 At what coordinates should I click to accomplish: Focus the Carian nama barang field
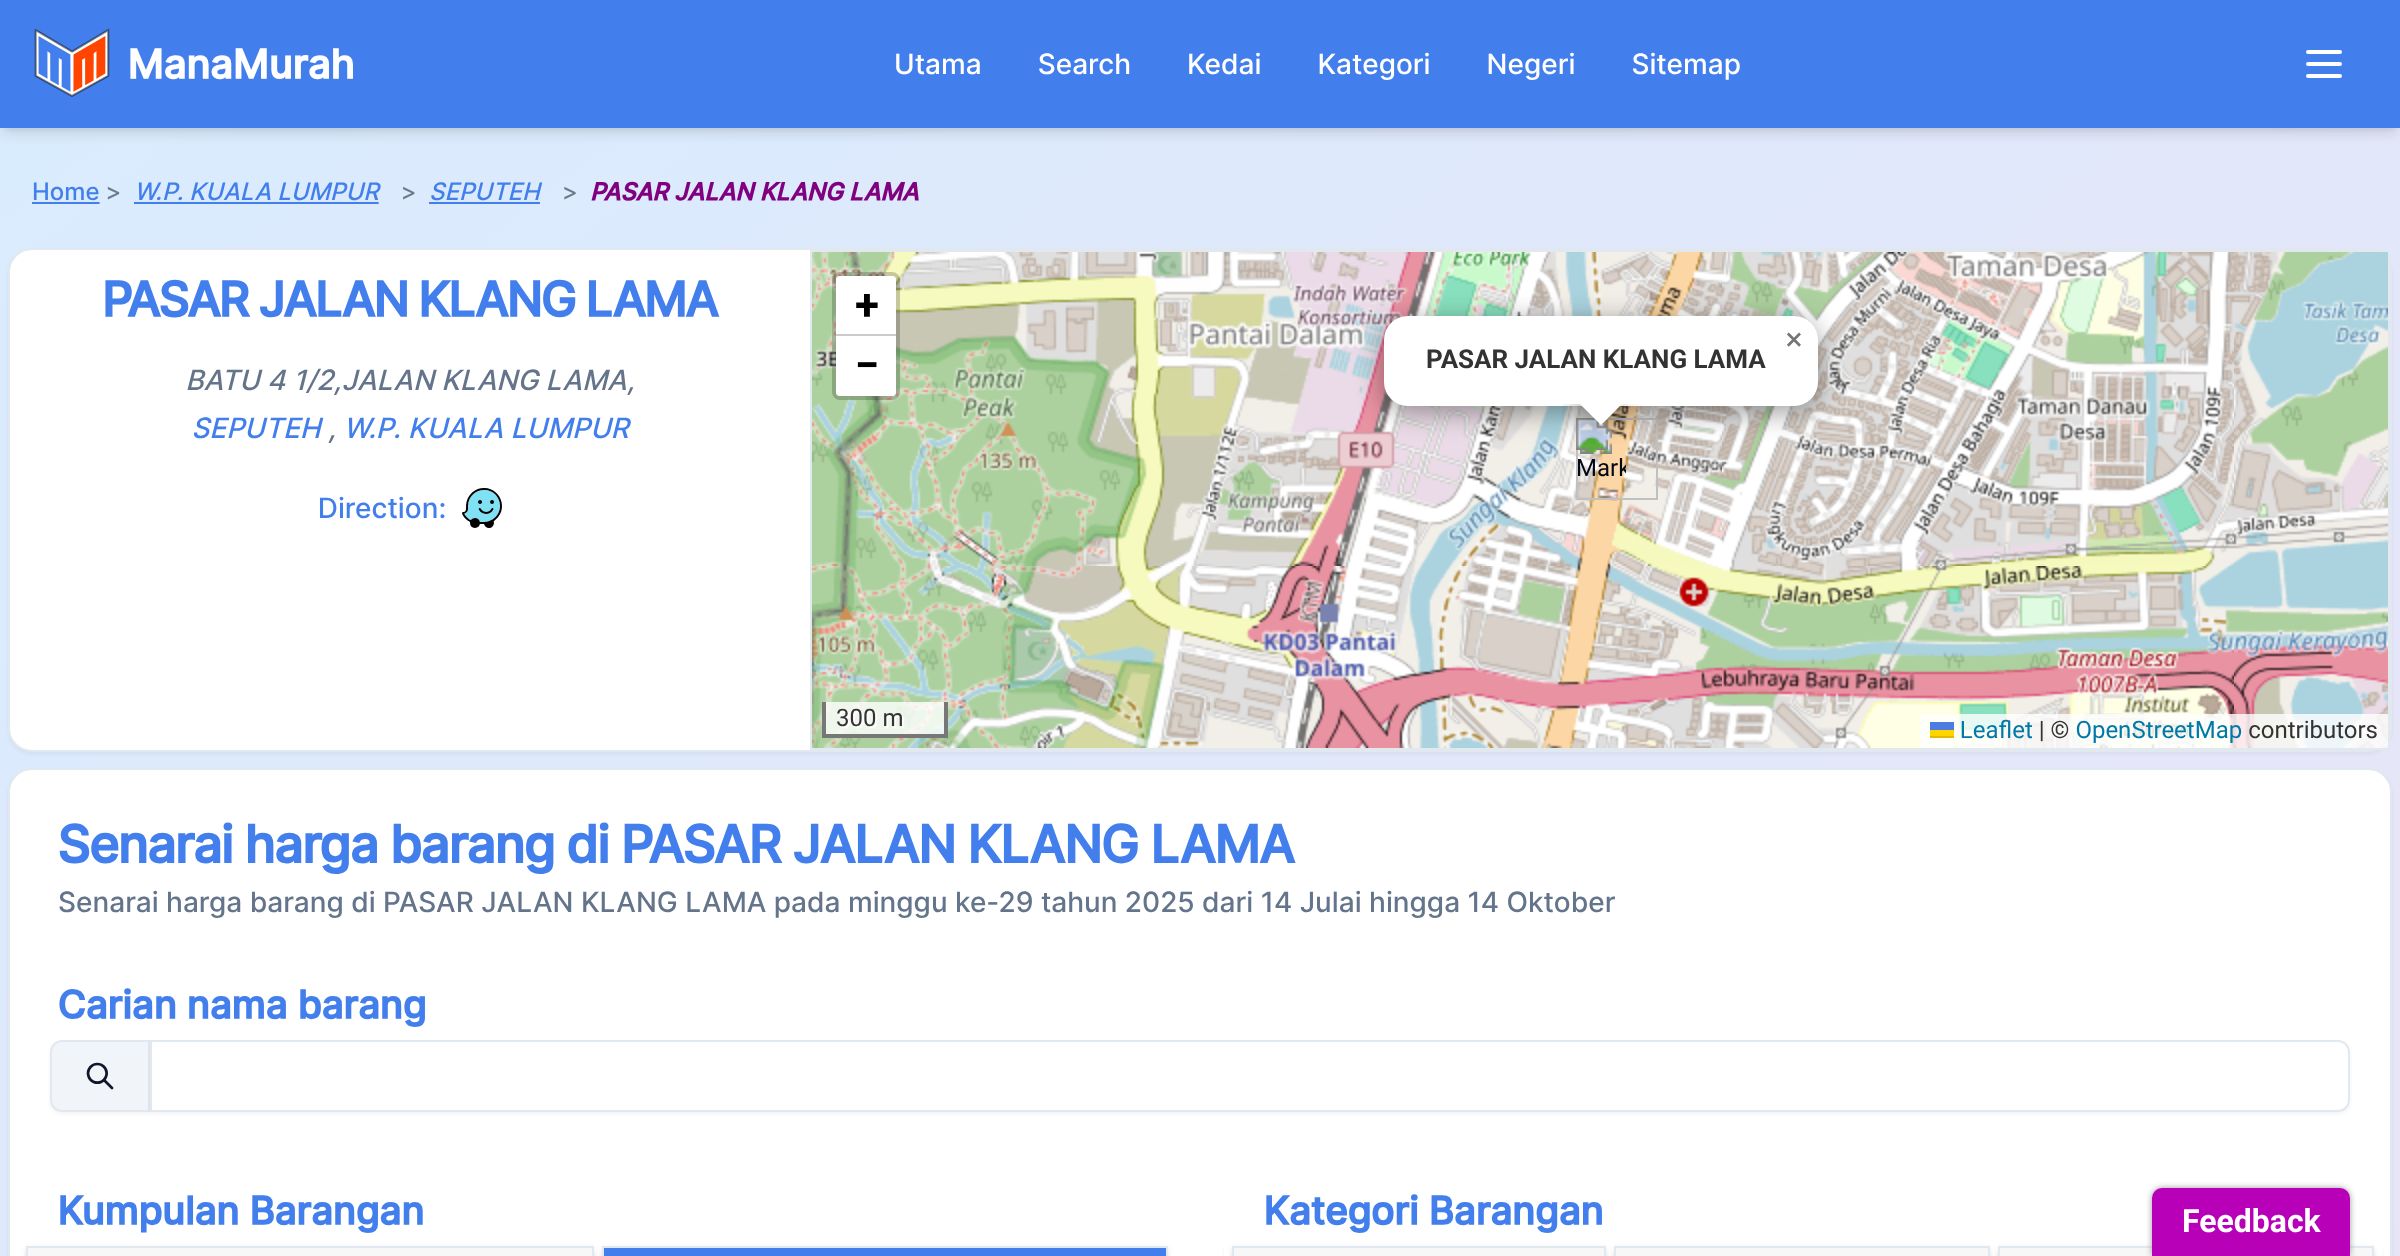[1248, 1076]
